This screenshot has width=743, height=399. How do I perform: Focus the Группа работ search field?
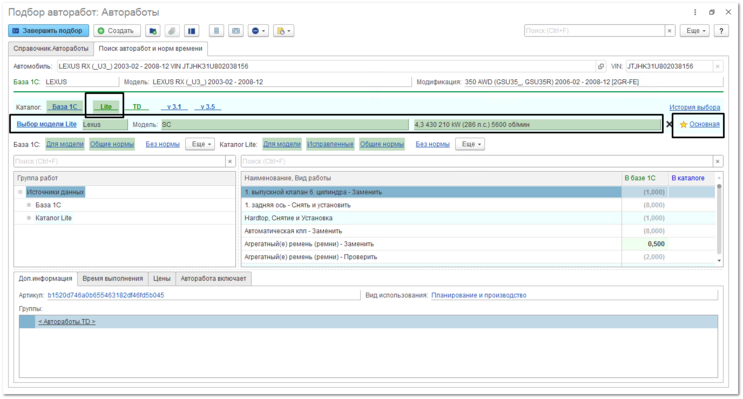click(119, 161)
